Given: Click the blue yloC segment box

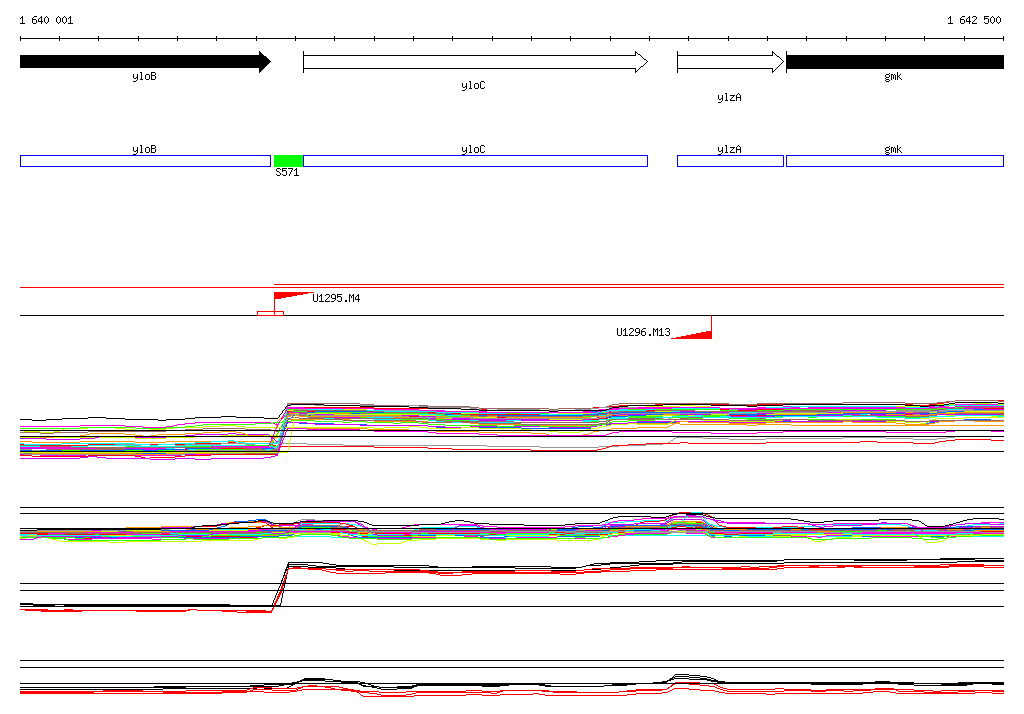Looking at the screenshot, I should (x=475, y=161).
